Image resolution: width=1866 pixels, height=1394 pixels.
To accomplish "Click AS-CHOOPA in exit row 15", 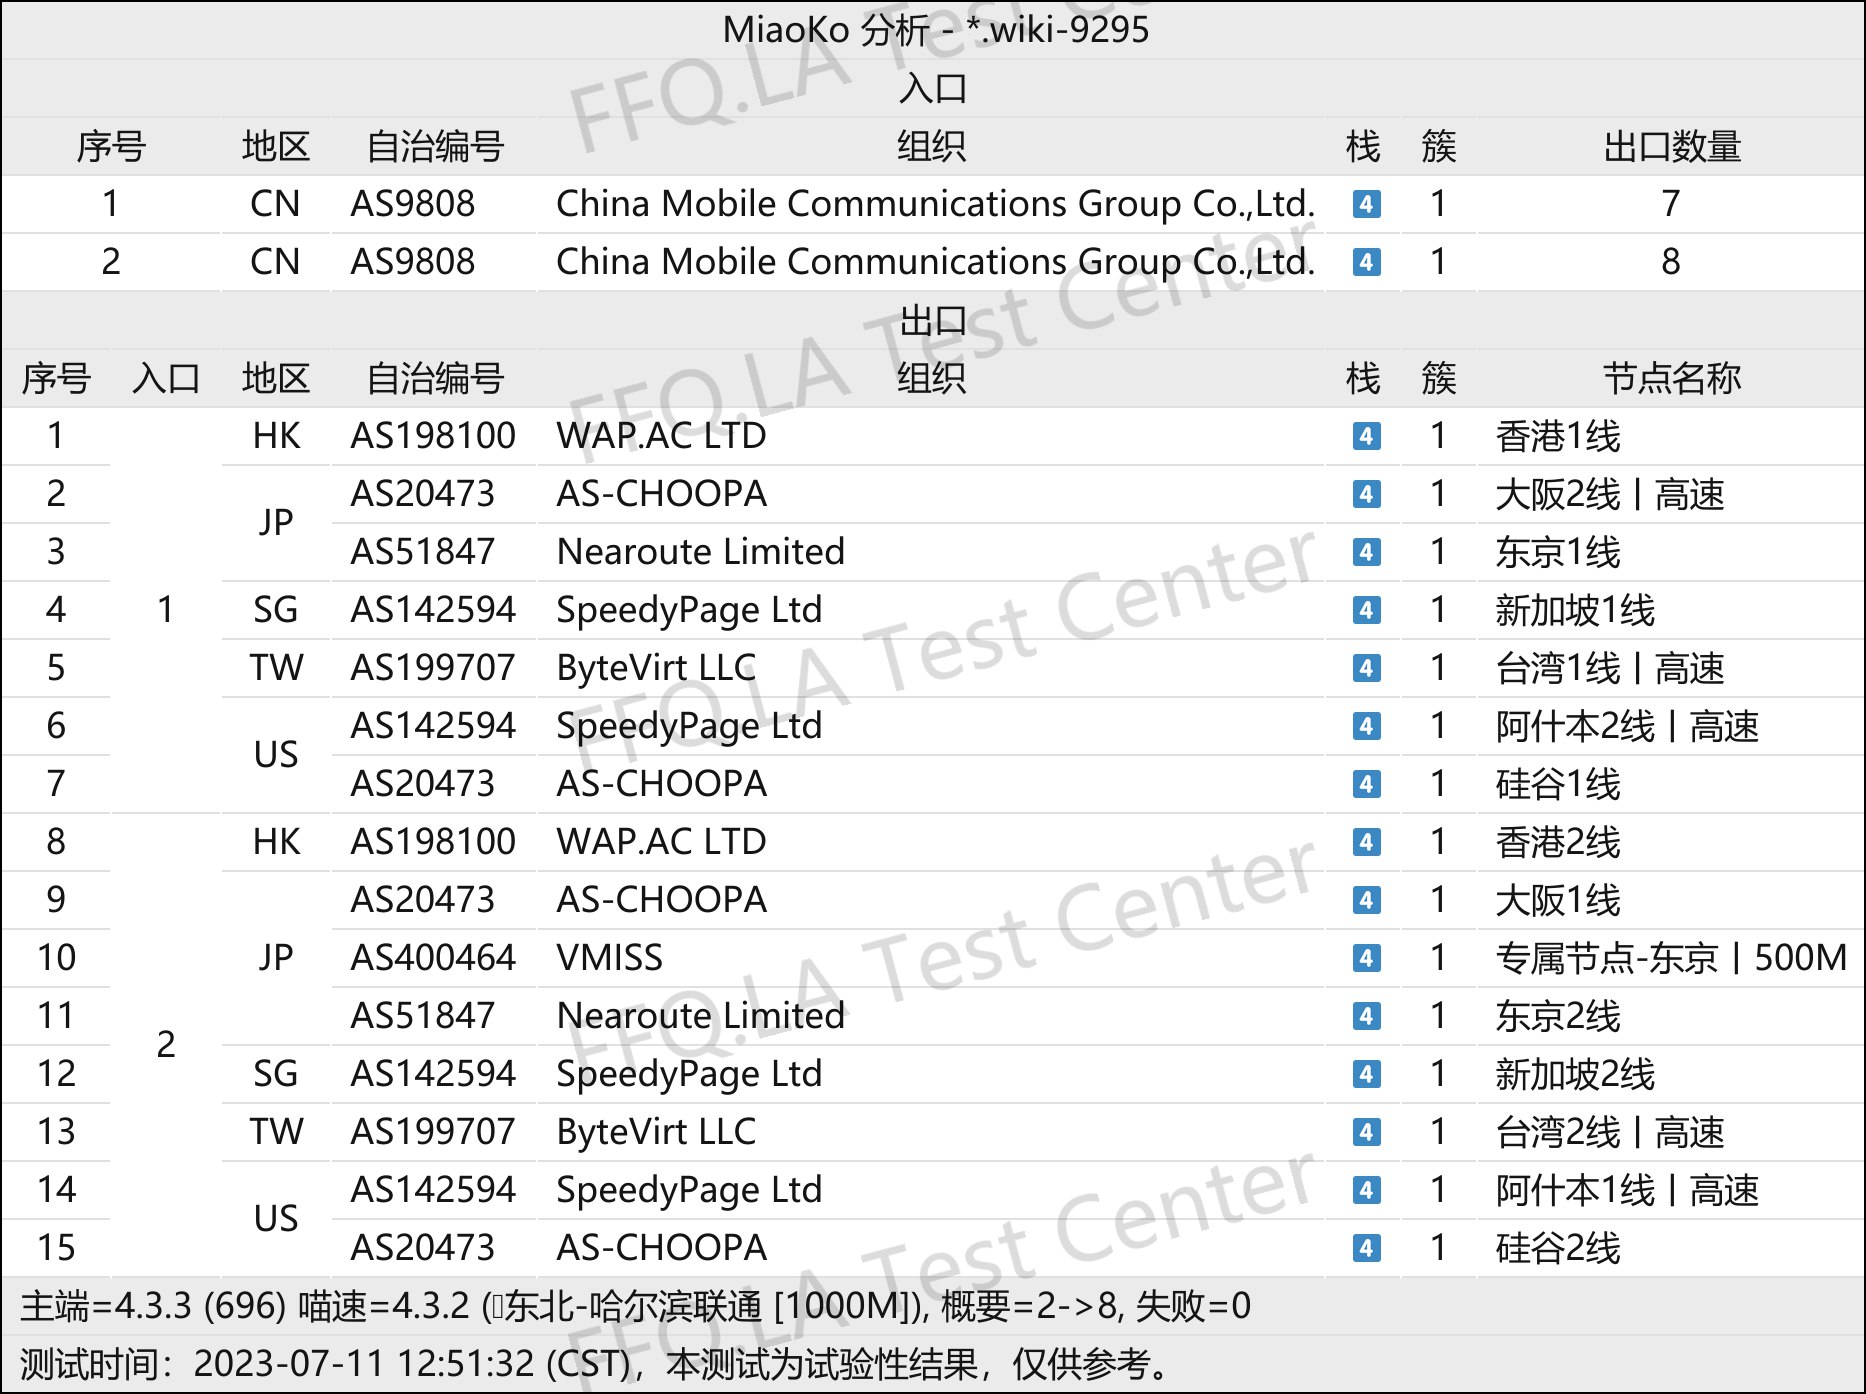I will (x=661, y=1248).
